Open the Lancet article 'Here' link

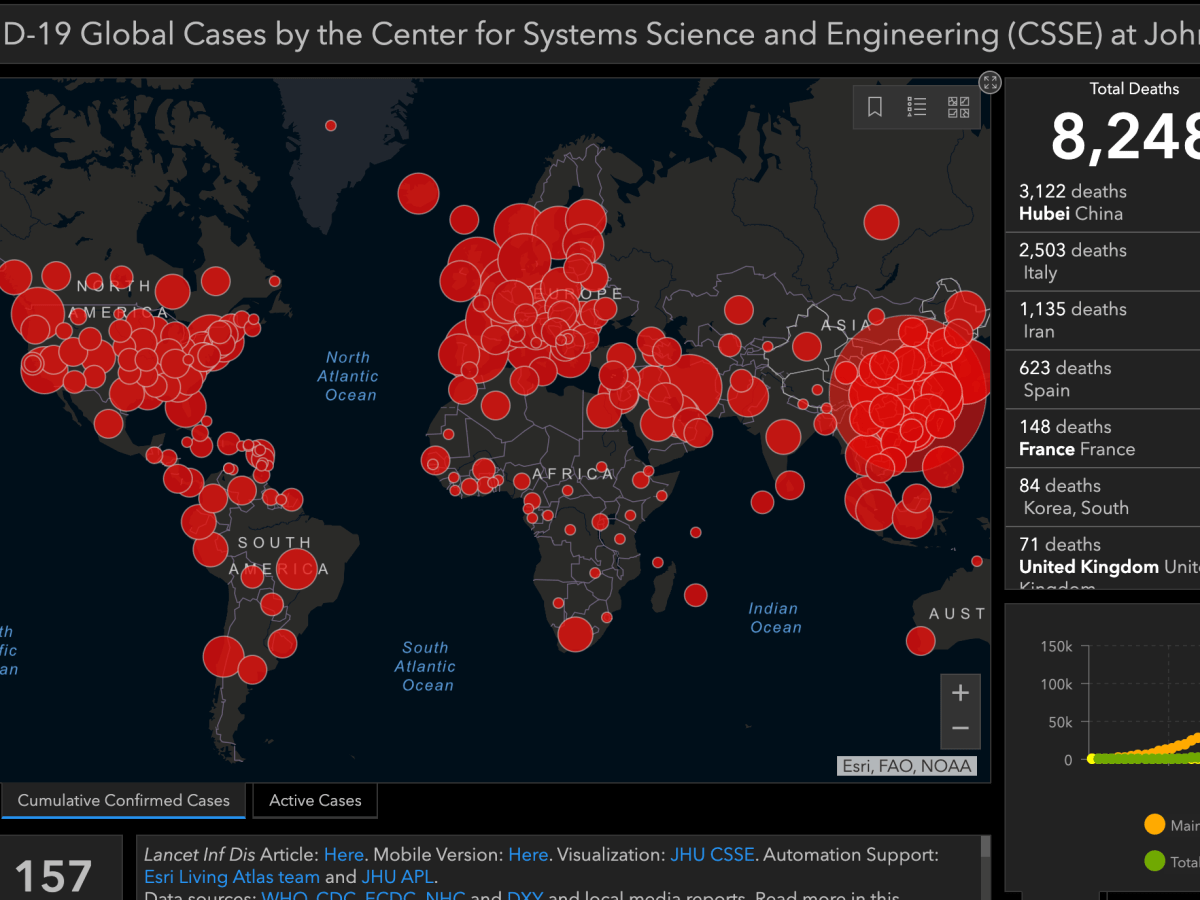(x=343, y=855)
